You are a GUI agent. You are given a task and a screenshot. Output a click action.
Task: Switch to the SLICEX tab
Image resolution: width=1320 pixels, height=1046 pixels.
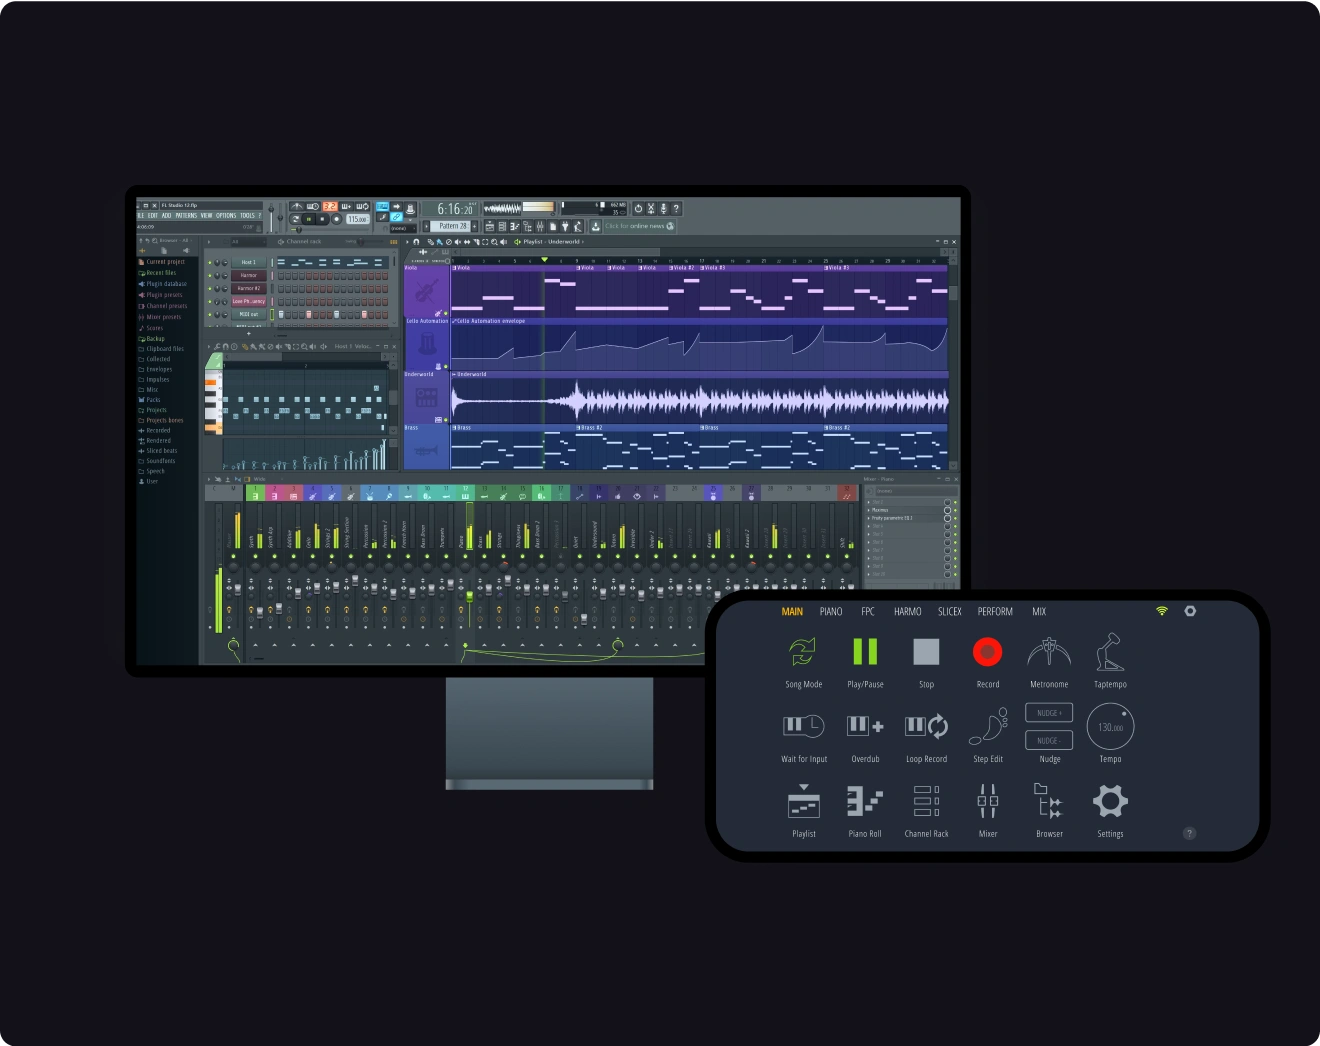(x=950, y=612)
